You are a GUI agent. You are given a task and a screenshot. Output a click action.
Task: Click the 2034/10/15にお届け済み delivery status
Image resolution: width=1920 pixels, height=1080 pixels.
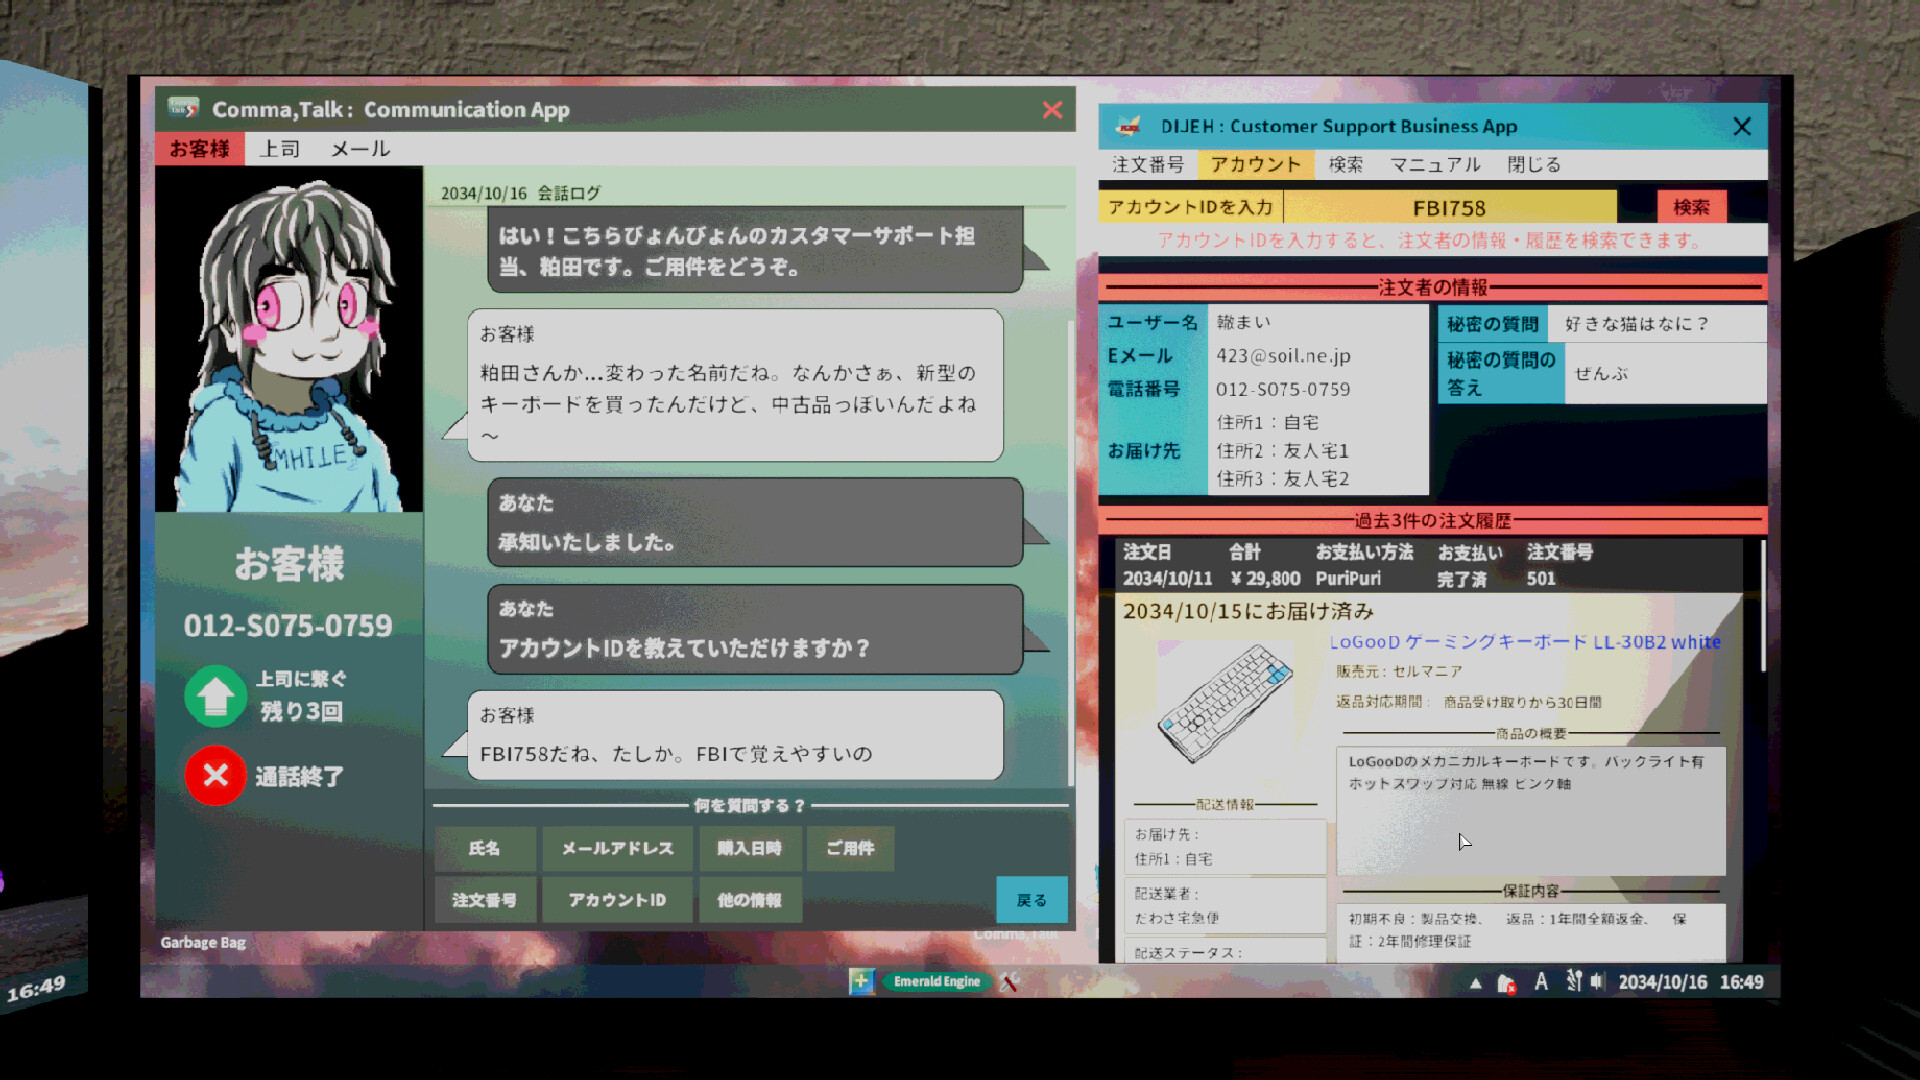point(1248,611)
